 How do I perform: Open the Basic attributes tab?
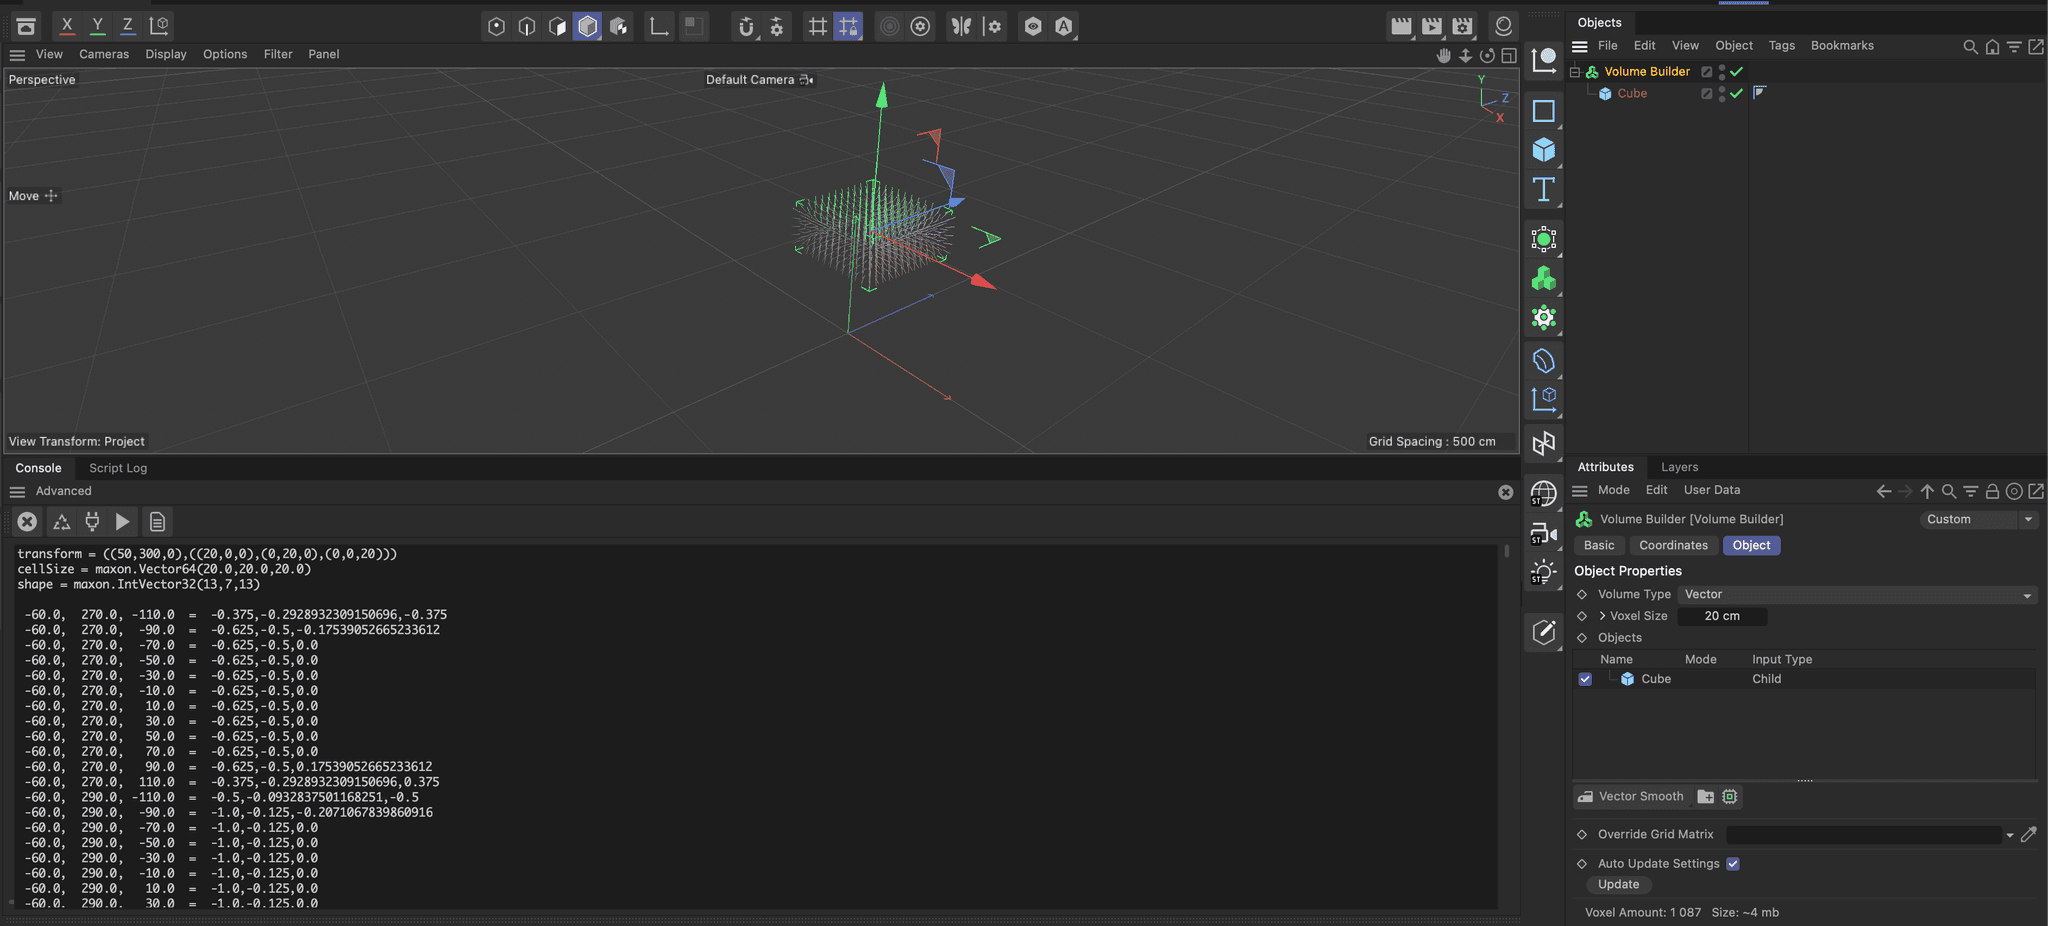pyautogui.click(x=1599, y=545)
